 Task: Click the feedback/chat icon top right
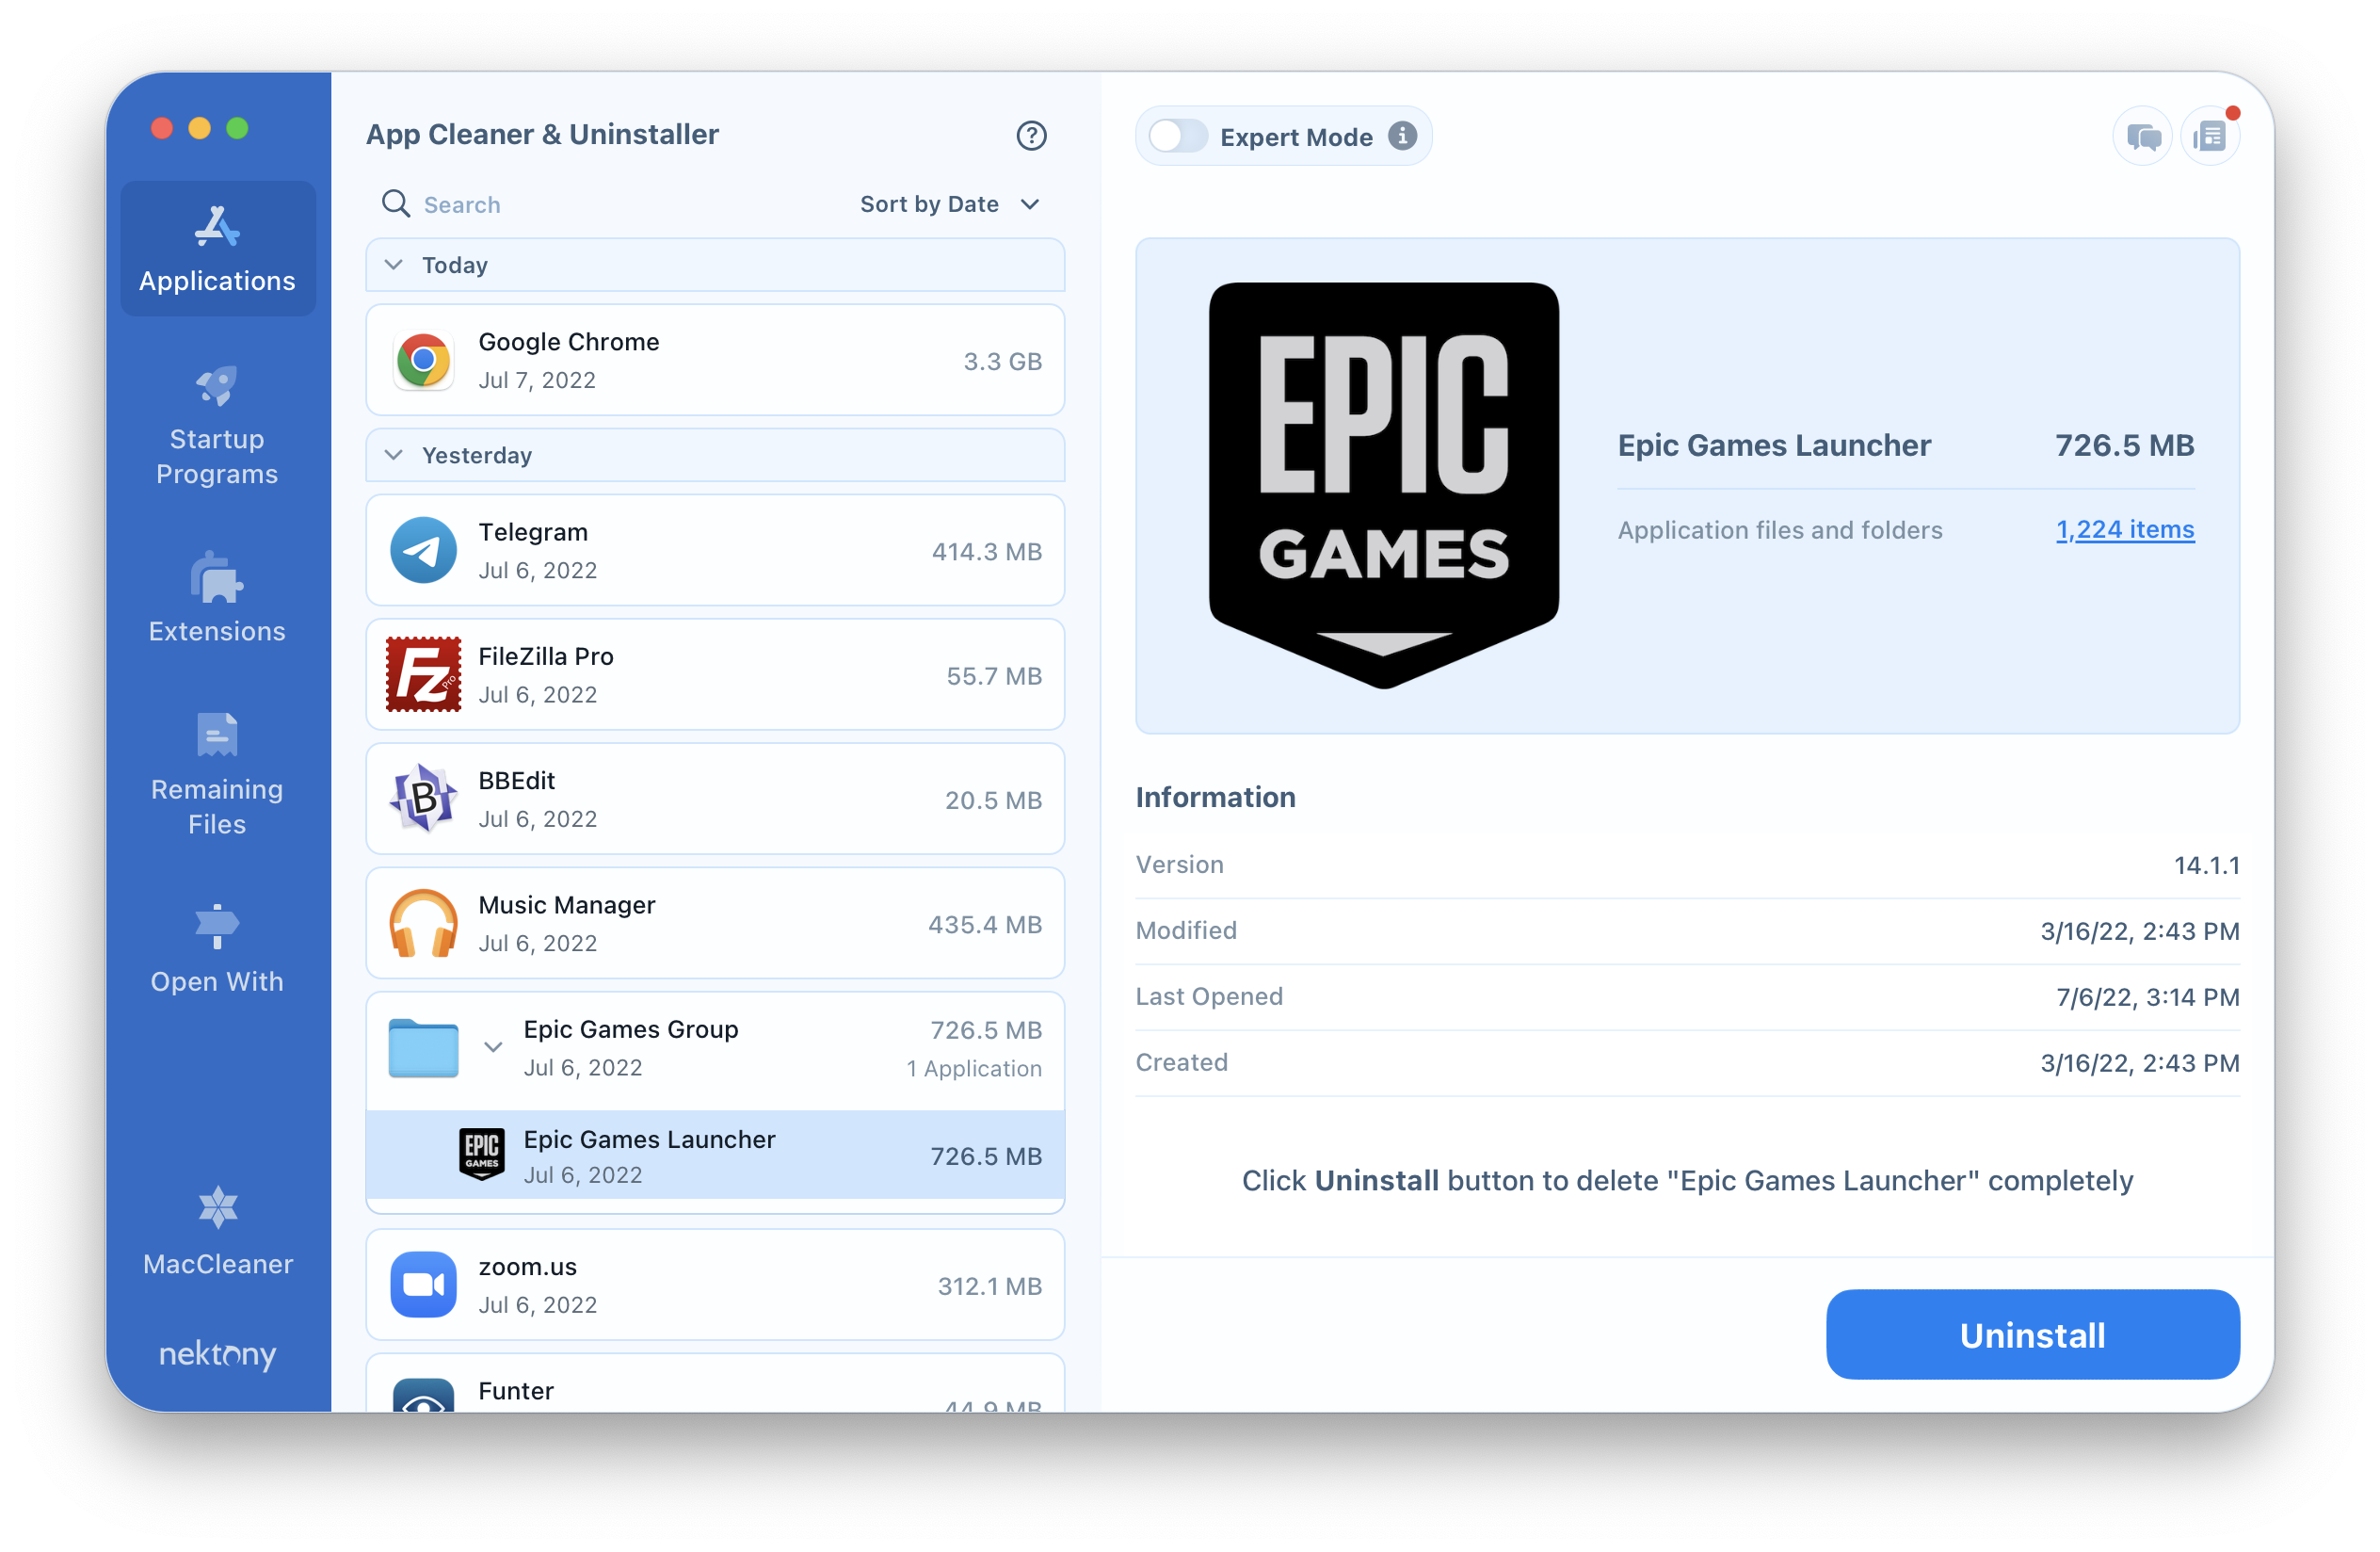[x=2137, y=136]
